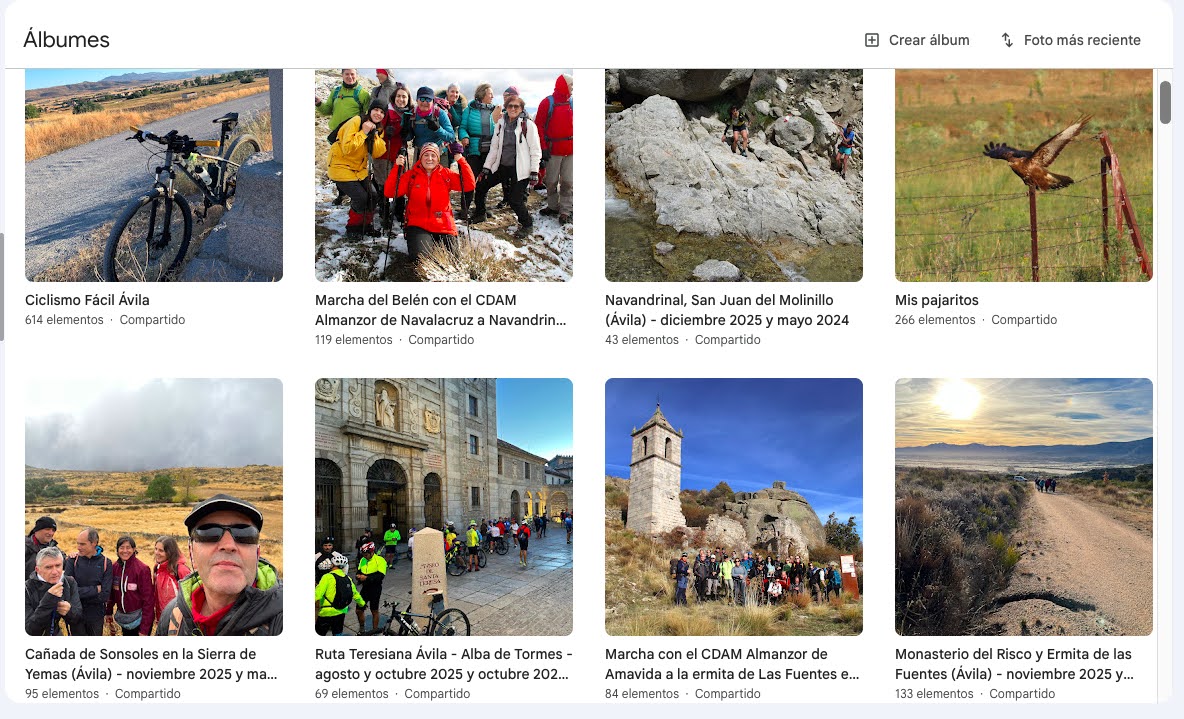Open the Navandrinal rocky stream album thumbnail
This screenshot has width=1184, height=719.
[734, 175]
